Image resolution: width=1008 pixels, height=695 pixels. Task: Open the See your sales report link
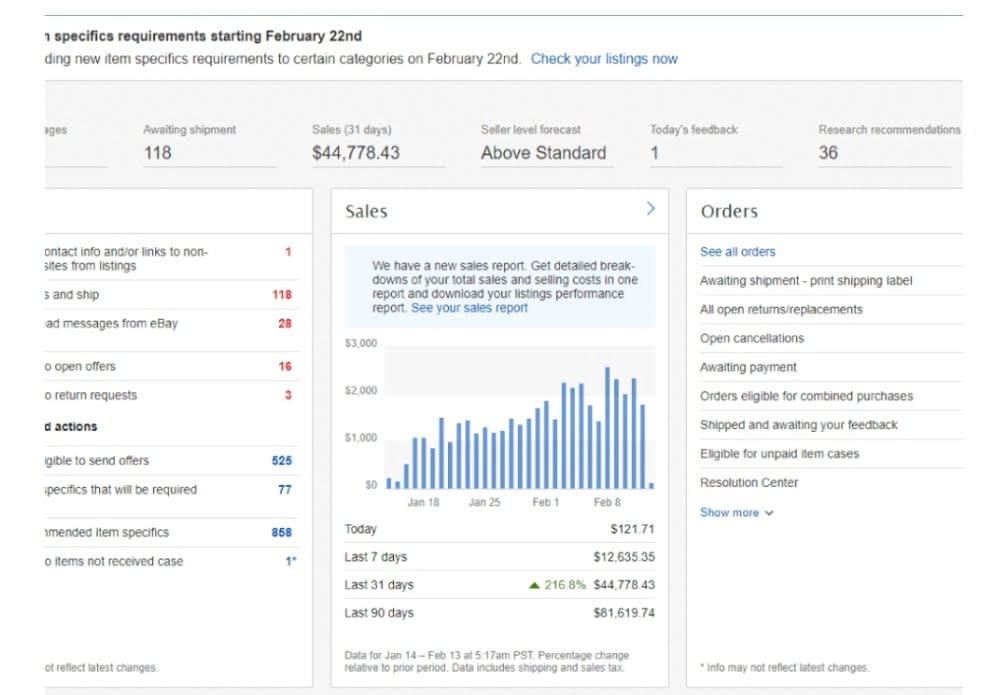469,308
